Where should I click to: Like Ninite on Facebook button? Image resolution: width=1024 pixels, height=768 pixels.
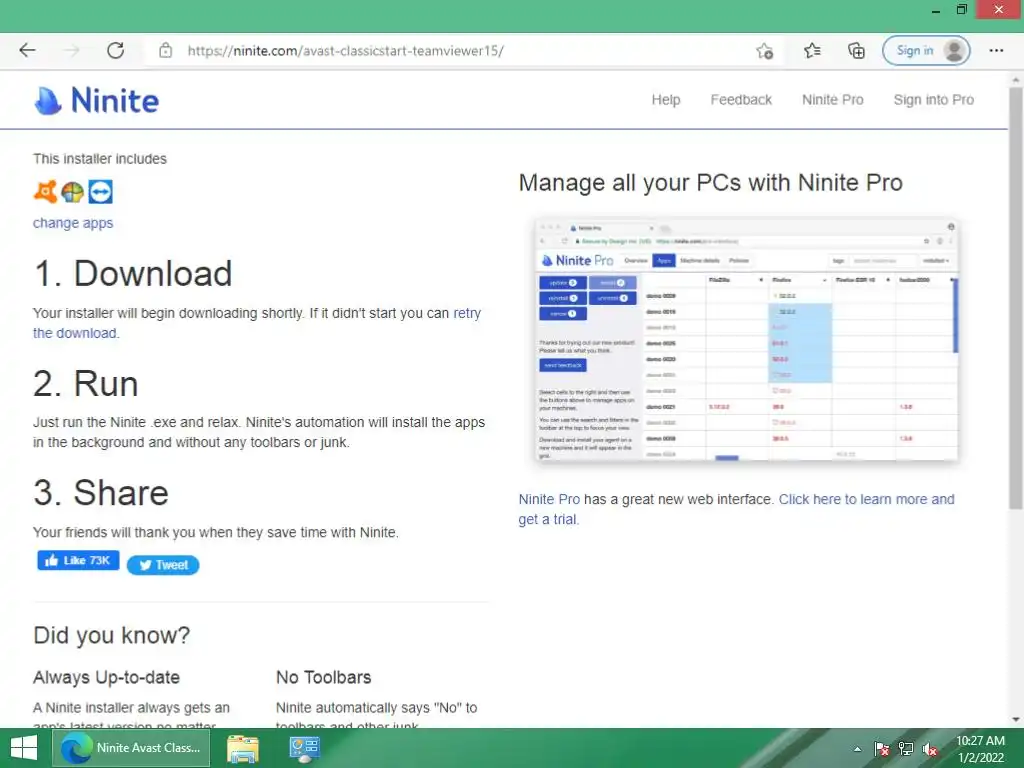coord(78,560)
